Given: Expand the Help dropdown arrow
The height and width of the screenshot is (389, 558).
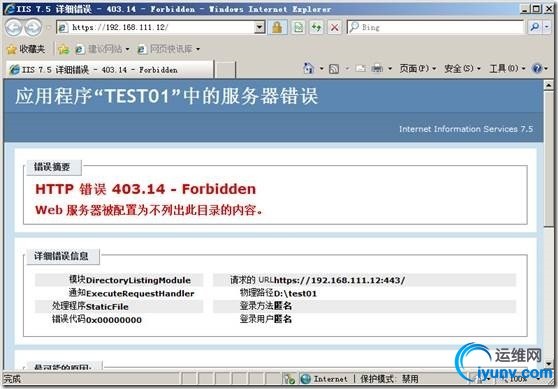Looking at the screenshot, I should (546, 68).
